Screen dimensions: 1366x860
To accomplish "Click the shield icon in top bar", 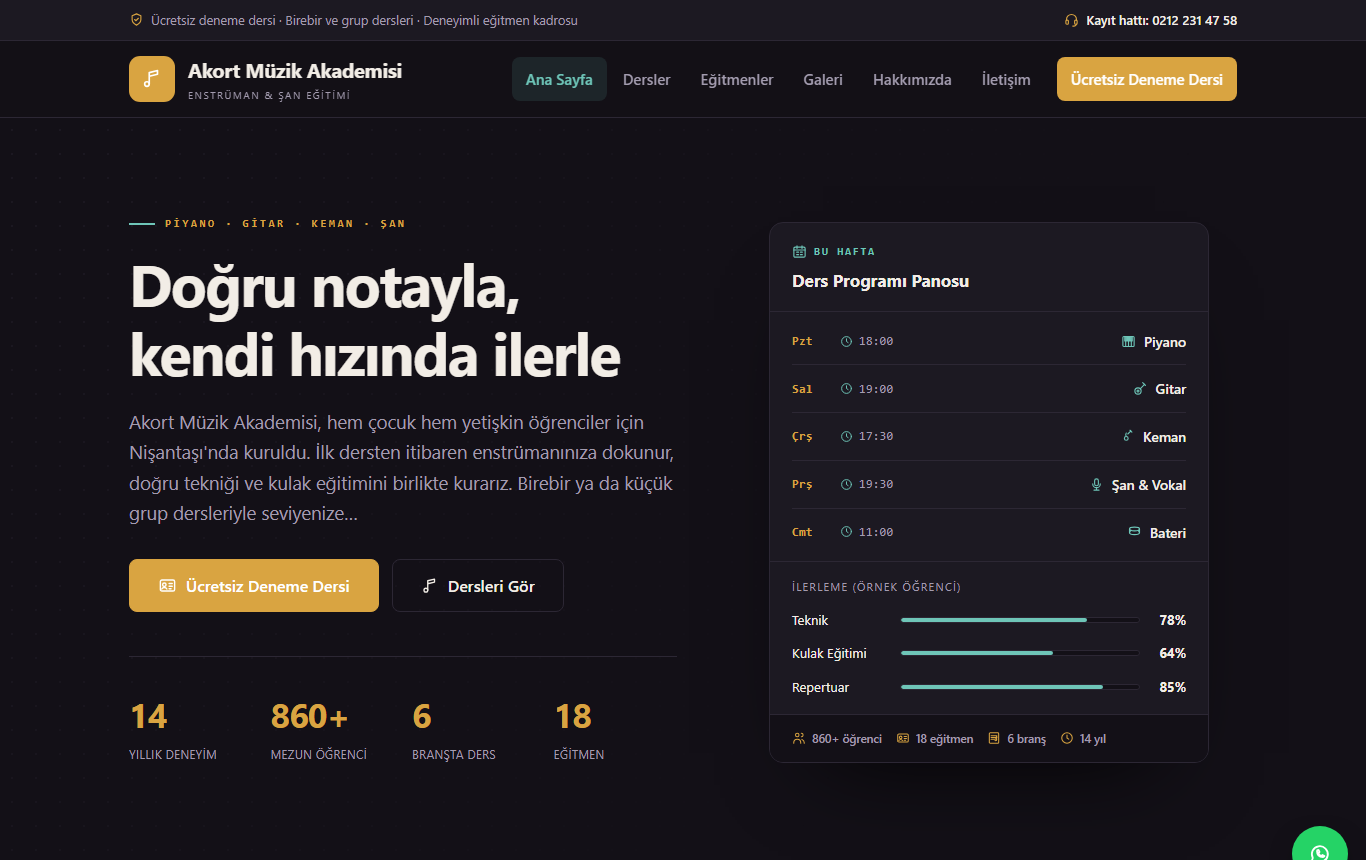I will tap(136, 20).
